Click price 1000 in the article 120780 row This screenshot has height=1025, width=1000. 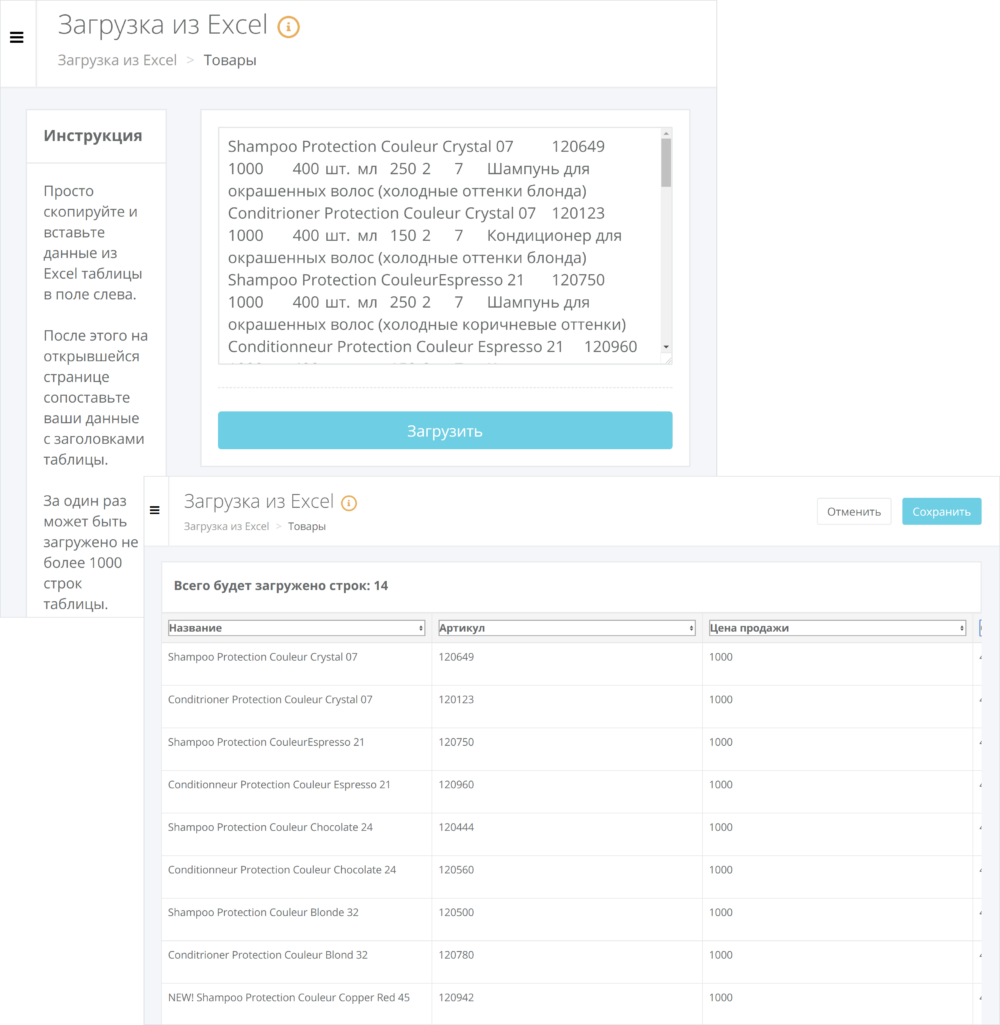pos(721,954)
